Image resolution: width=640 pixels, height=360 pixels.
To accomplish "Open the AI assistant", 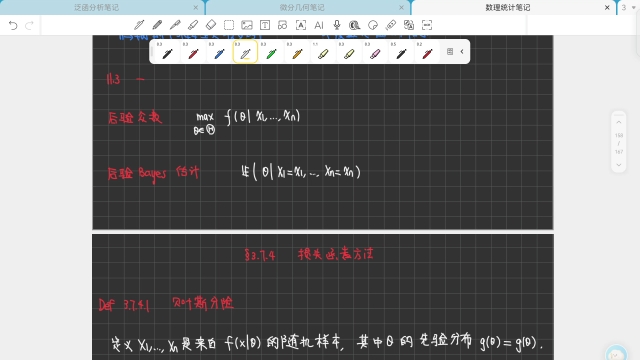I will pyautogui.click(x=319, y=25).
